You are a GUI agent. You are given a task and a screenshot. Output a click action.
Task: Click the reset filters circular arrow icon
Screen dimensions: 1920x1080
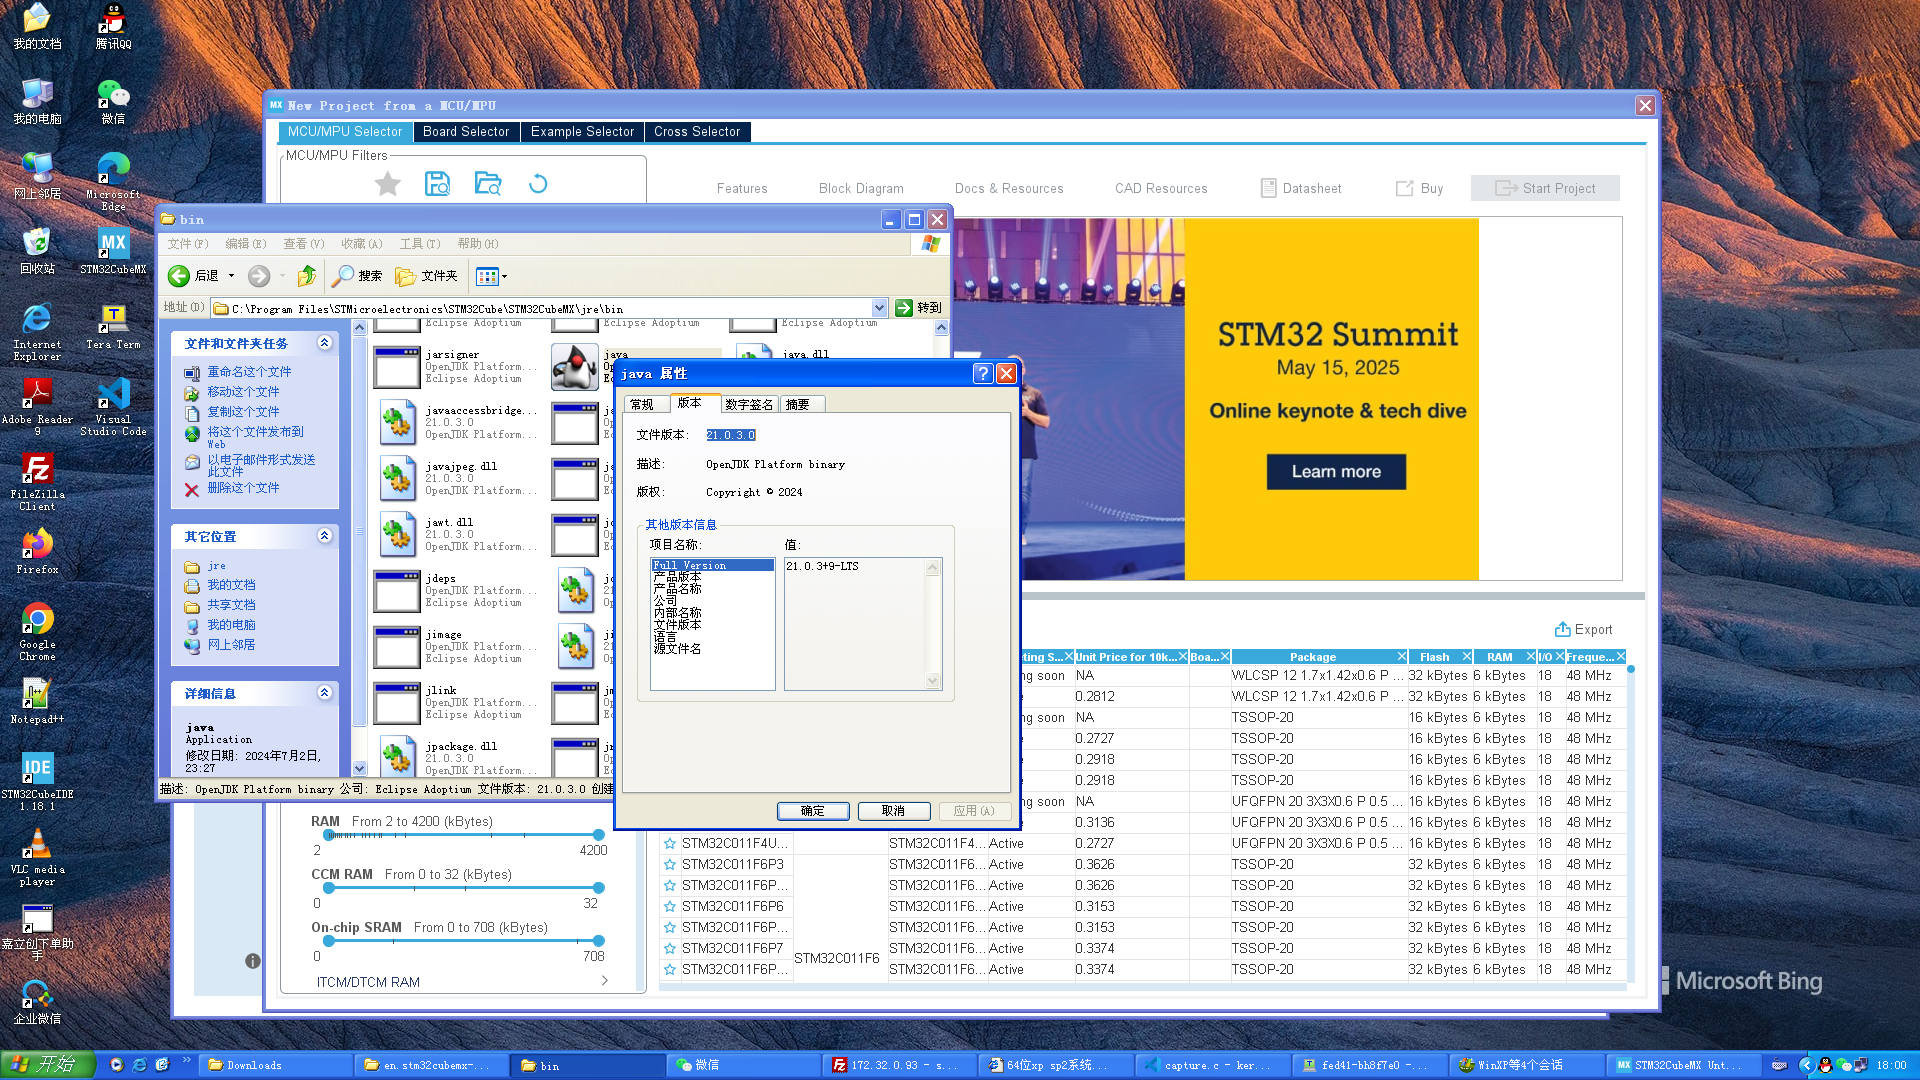click(x=538, y=184)
